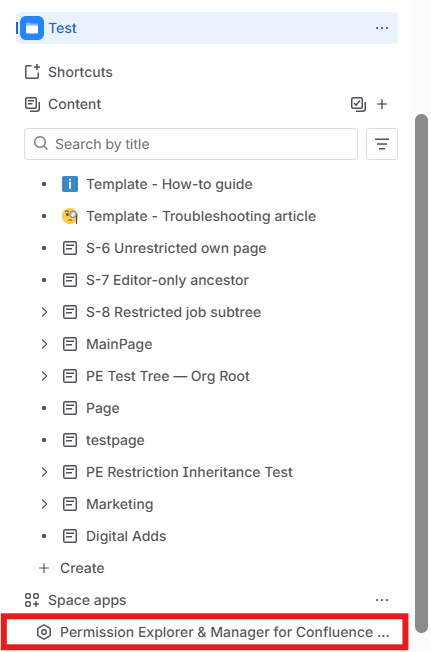
Task: Open the Shortcuts section
Action: click(80, 72)
